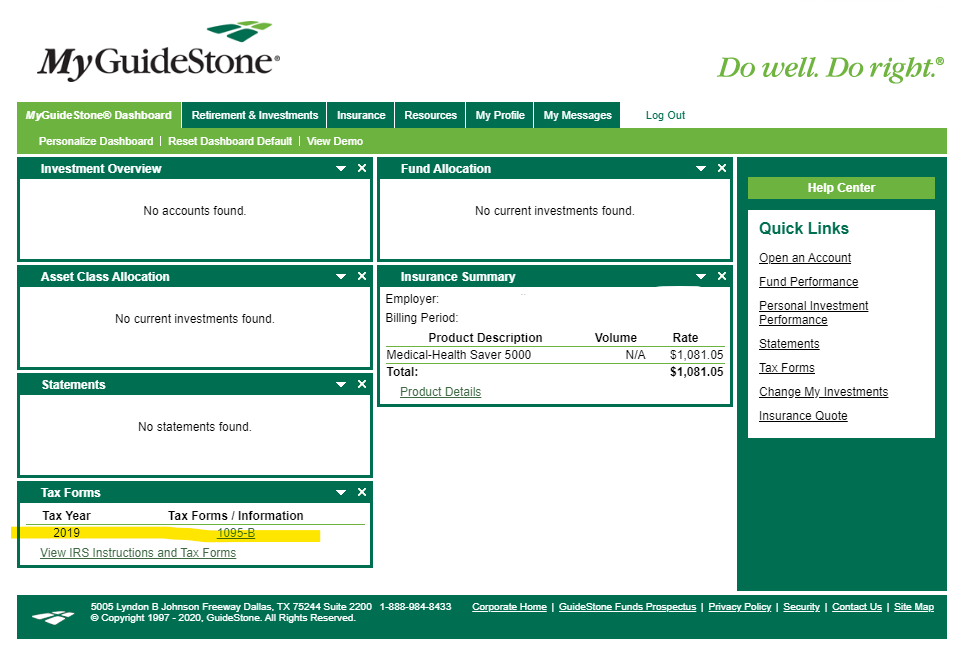The height and width of the screenshot is (654, 976).
Task: Collapse the Investment Overview panel arrow
Action: [x=341, y=169]
